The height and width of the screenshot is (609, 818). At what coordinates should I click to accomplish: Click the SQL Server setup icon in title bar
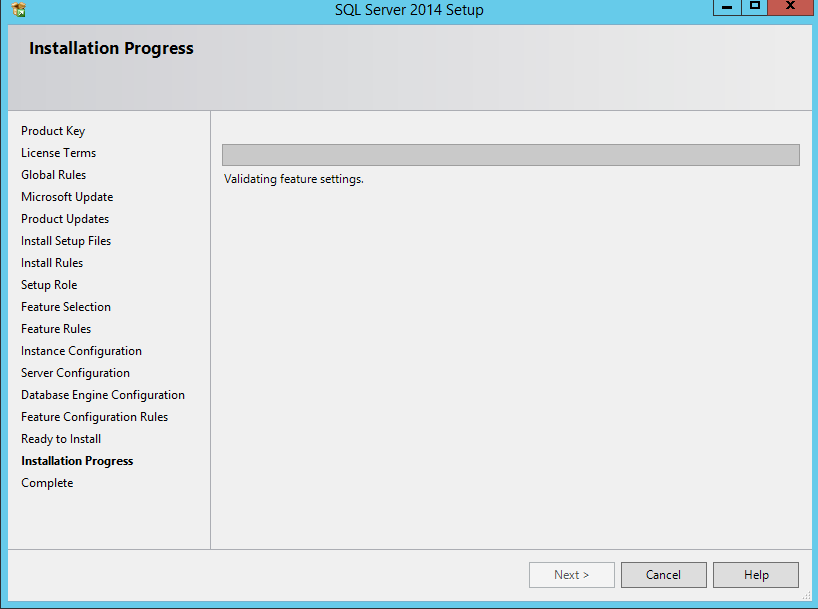click(19, 9)
